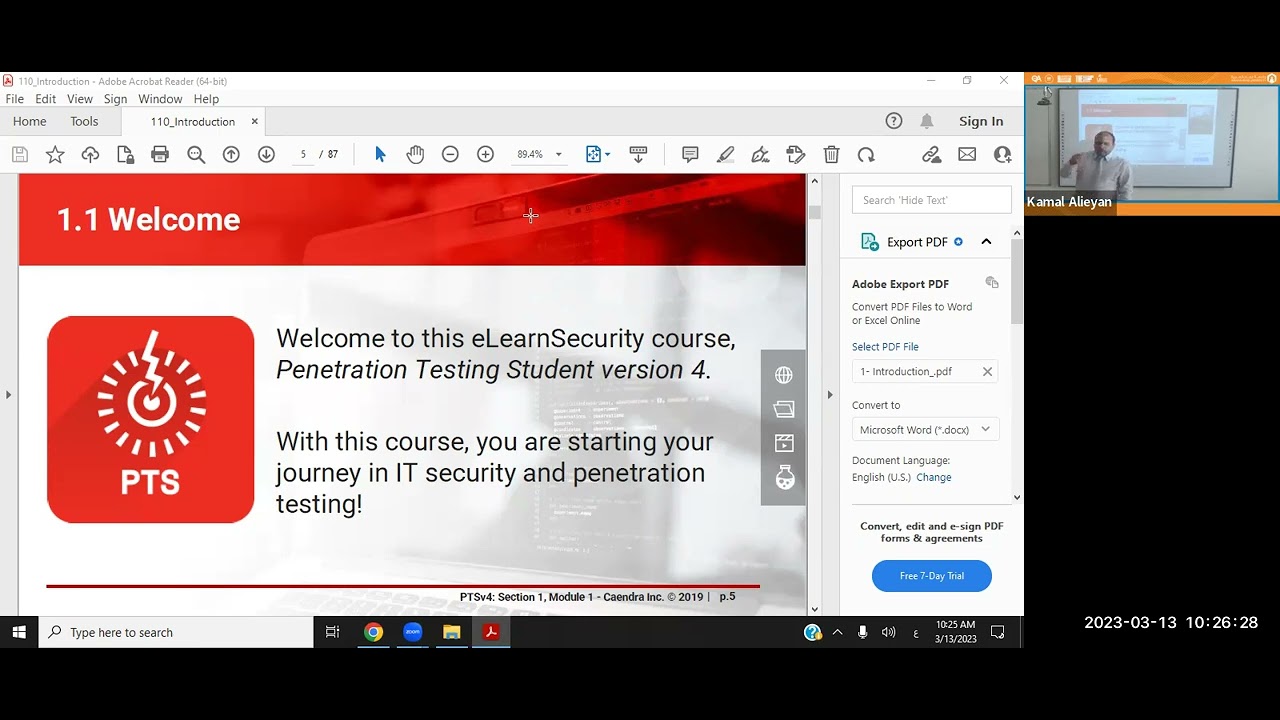Click the share with others person icon
The image size is (1280, 720).
pyautogui.click(x=1002, y=154)
